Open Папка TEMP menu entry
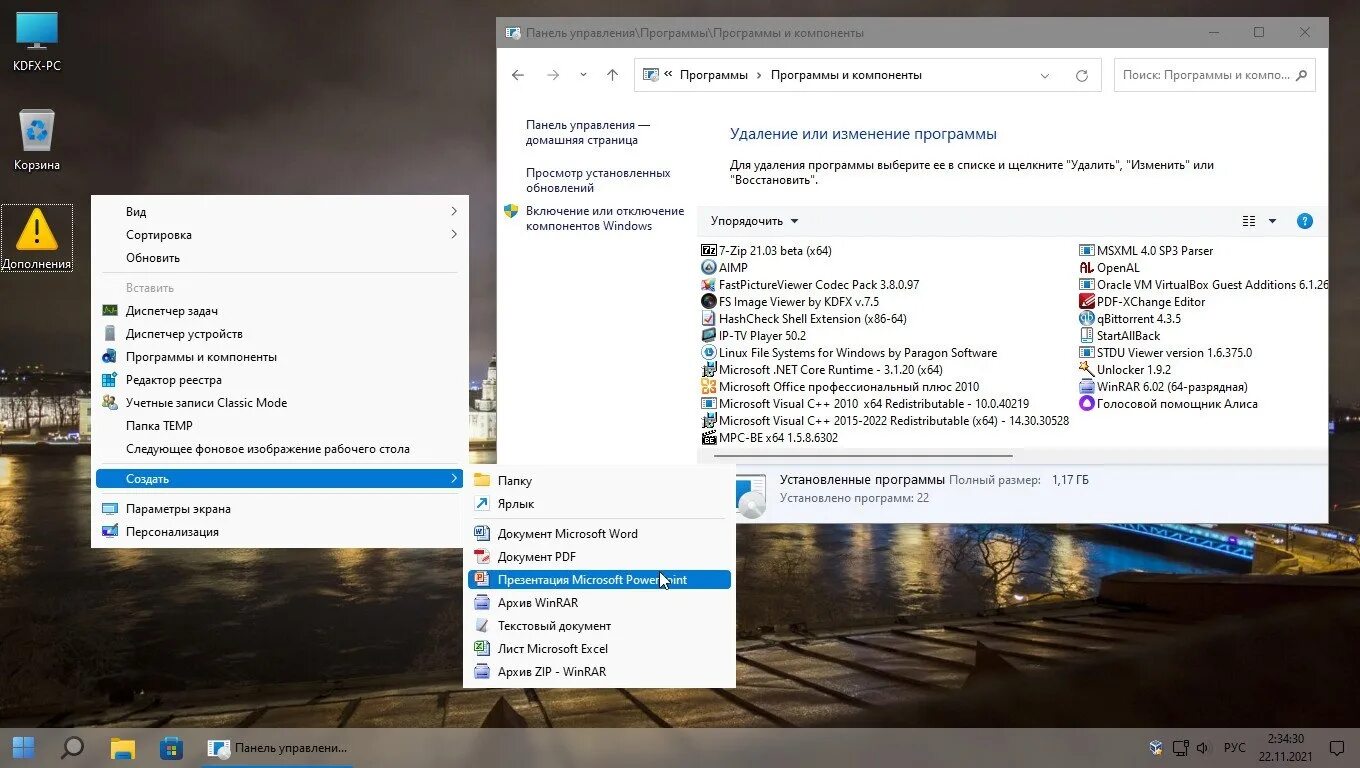 point(279,426)
